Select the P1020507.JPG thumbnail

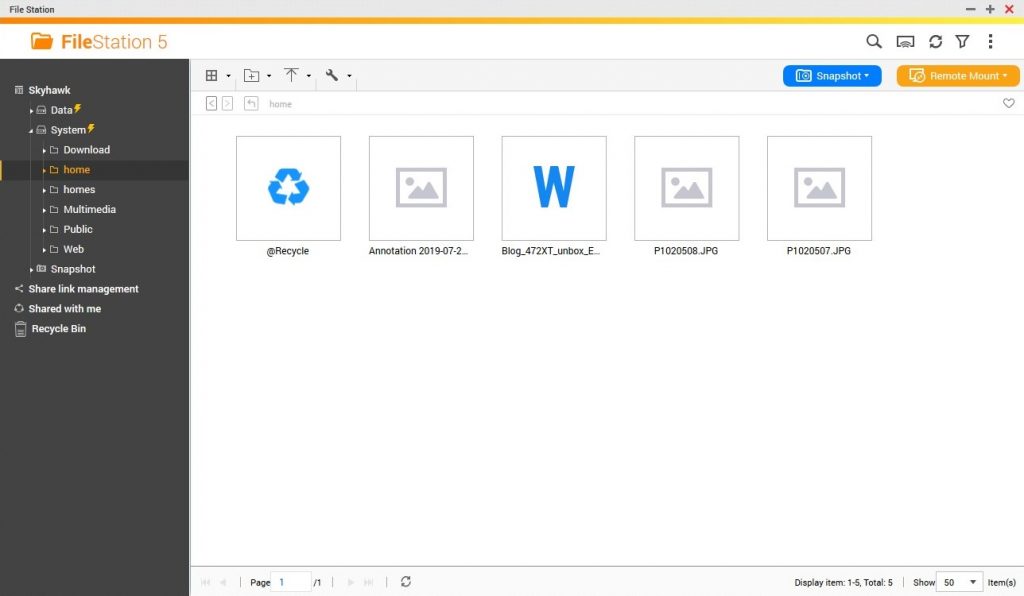coord(819,188)
